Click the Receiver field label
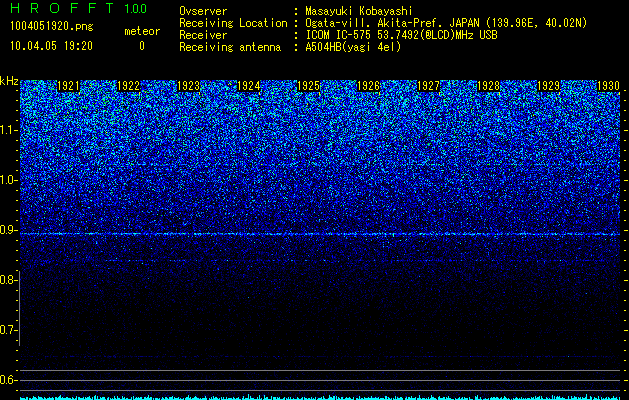 click(203, 35)
